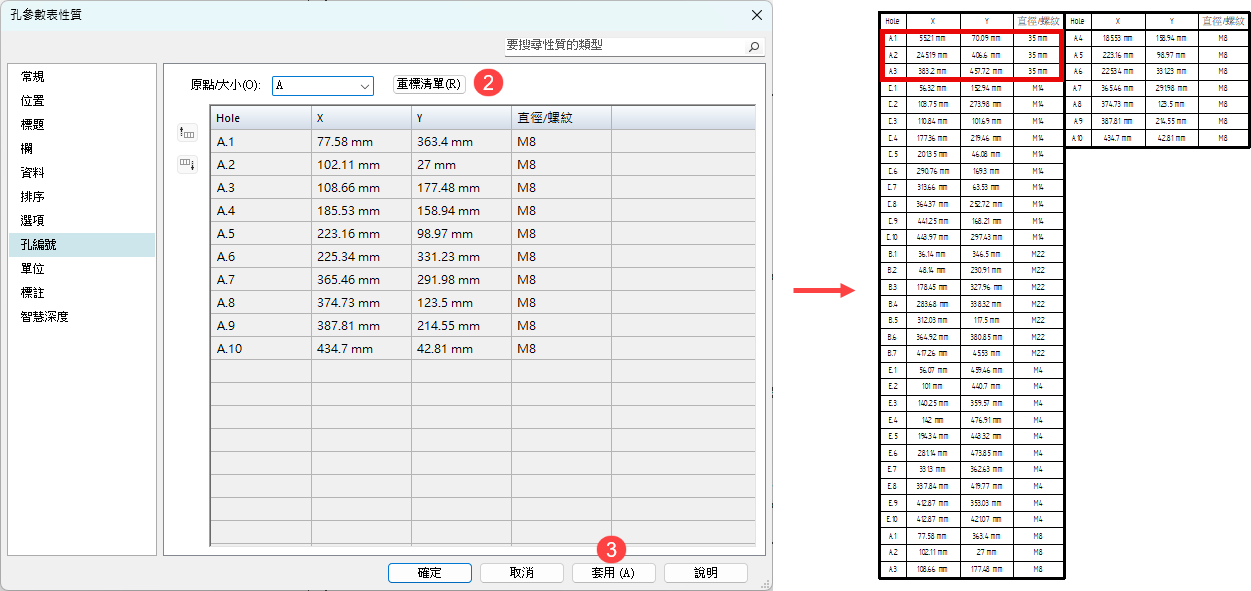Open the 排序 settings page

click(x=33, y=197)
